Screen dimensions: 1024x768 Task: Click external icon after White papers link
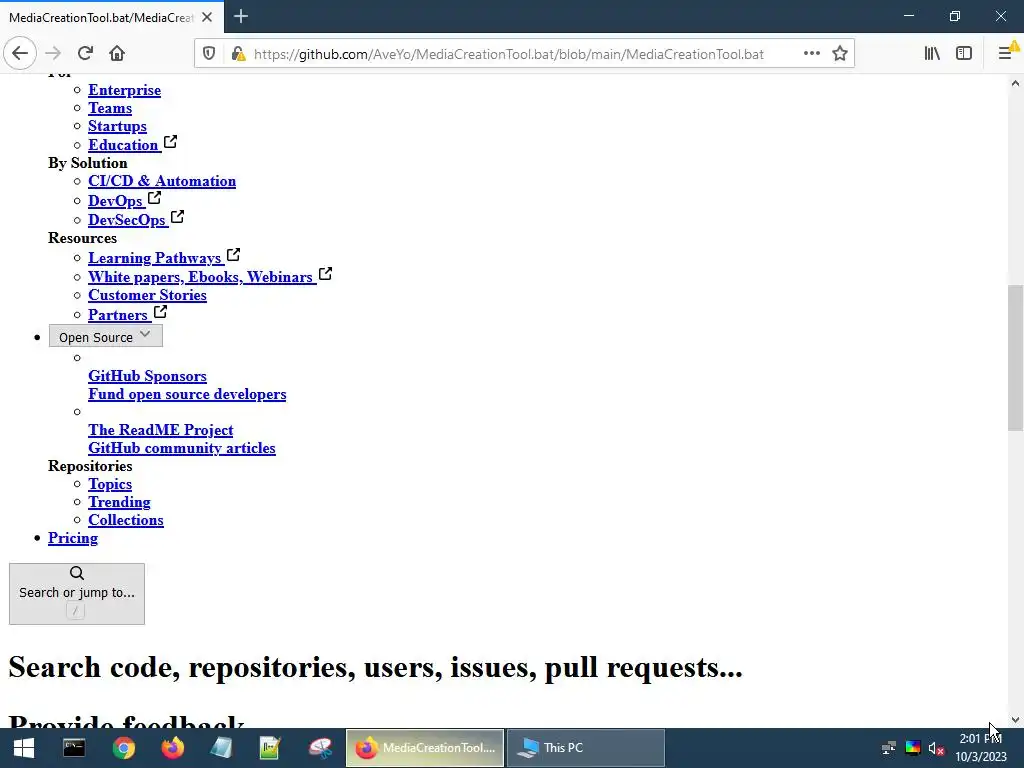point(325,273)
